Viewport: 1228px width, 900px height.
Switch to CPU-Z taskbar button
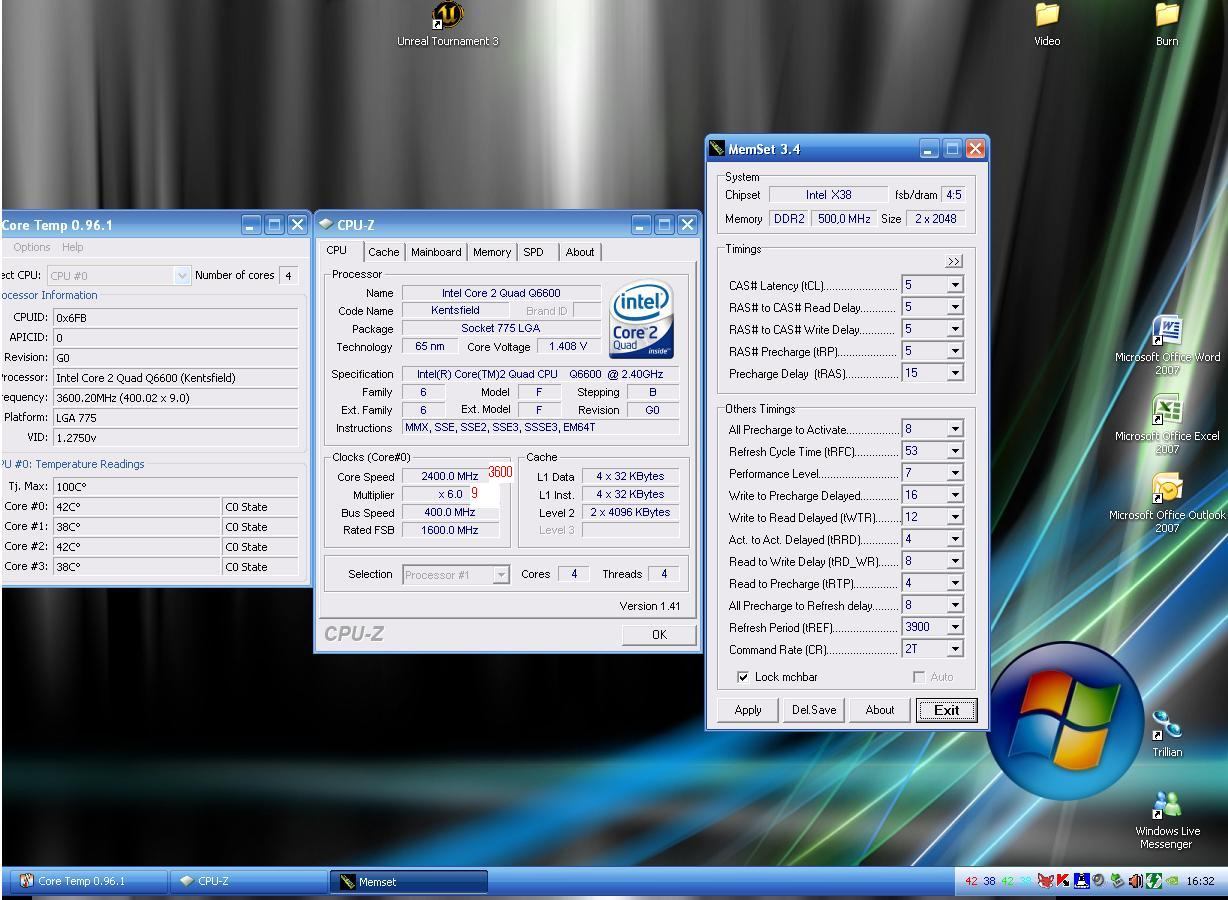(x=249, y=881)
